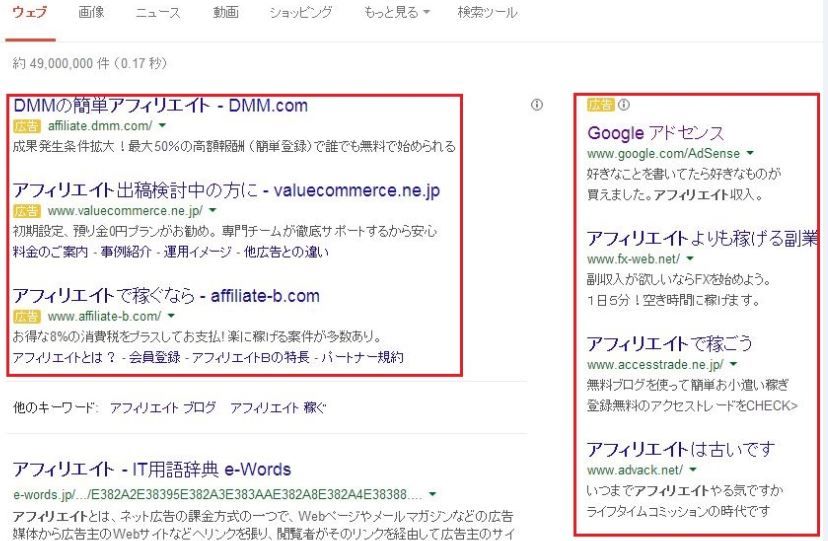Screen dimensions: 828x541
Task: Click the www.google.com/AdSense green URL
Action: pyautogui.click(x=664, y=154)
